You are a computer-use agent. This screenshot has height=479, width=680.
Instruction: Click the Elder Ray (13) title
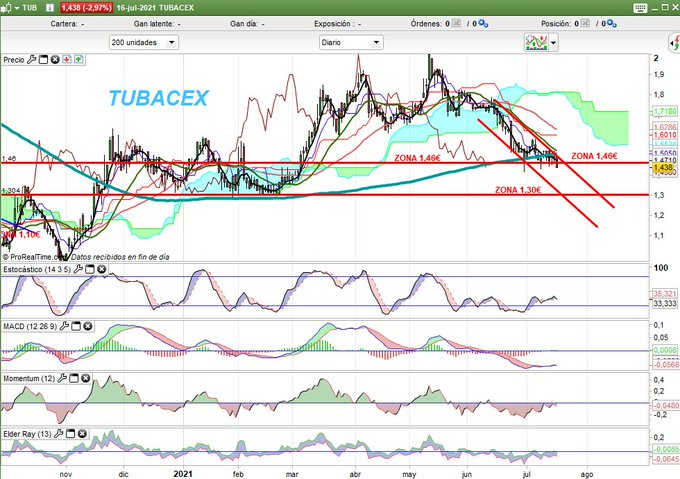tap(27, 433)
